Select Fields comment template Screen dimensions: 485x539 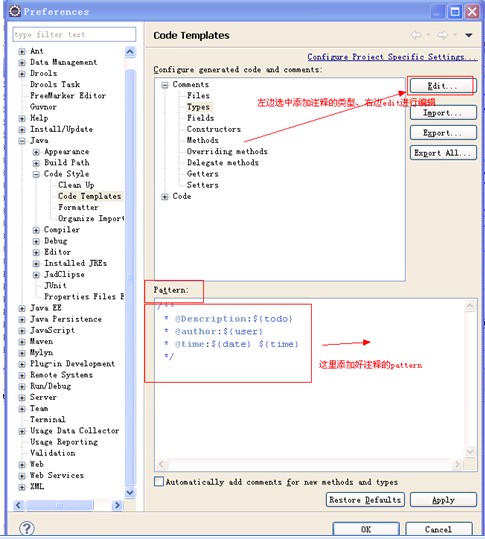point(200,118)
